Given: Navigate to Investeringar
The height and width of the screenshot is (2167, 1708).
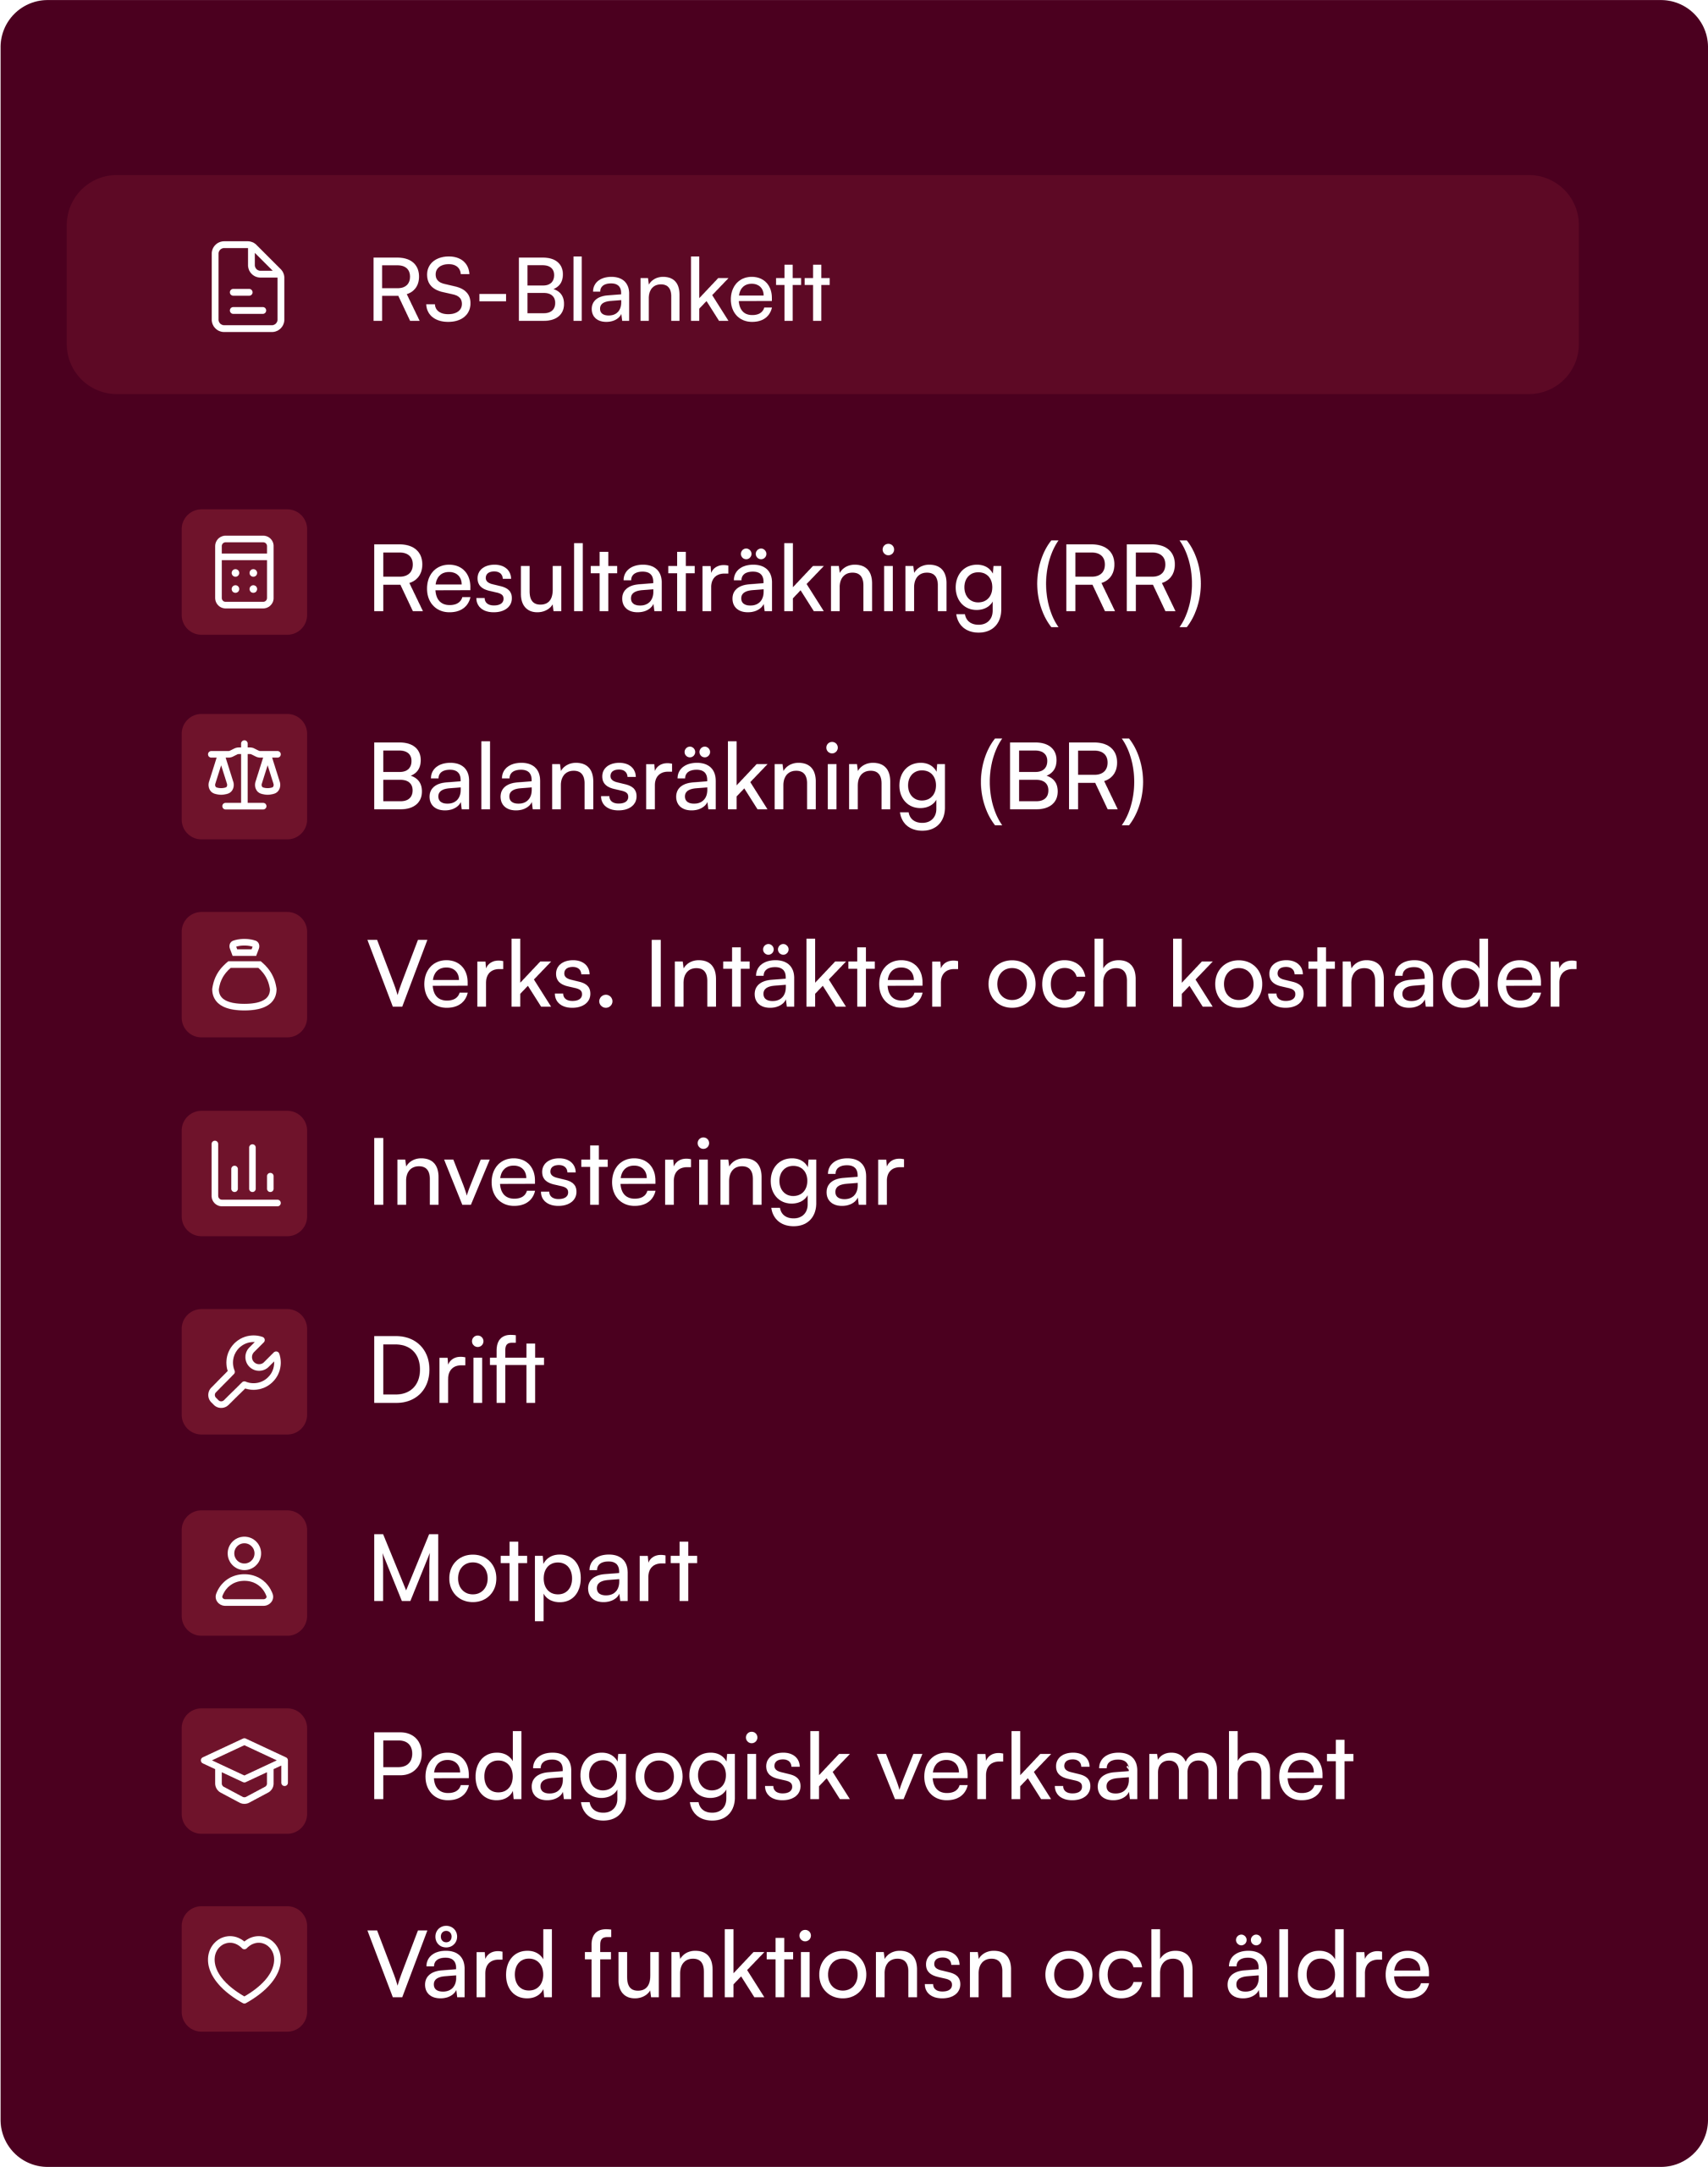Looking at the screenshot, I should 636,1175.
